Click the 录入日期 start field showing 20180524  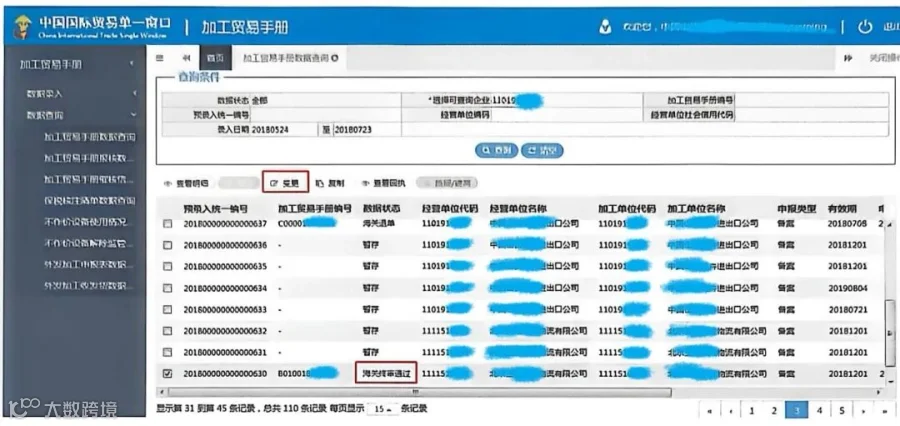284,130
